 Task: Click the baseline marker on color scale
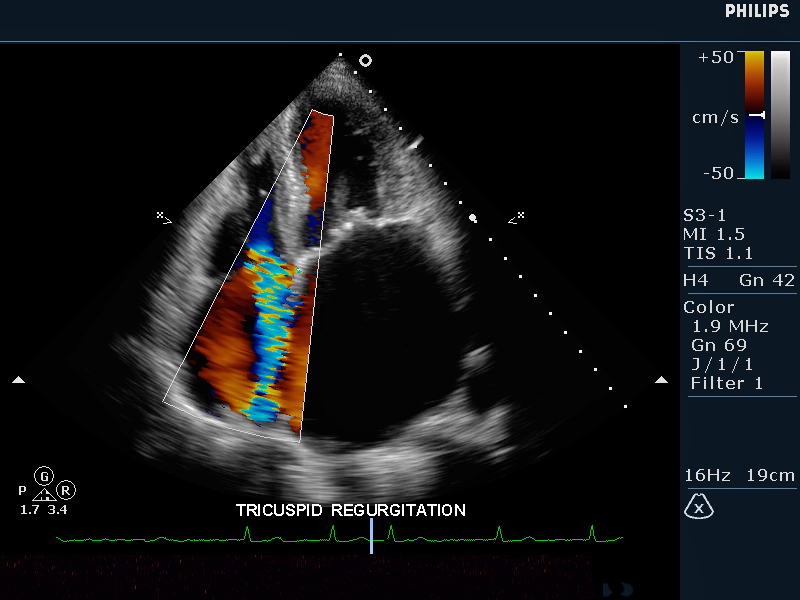757,115
